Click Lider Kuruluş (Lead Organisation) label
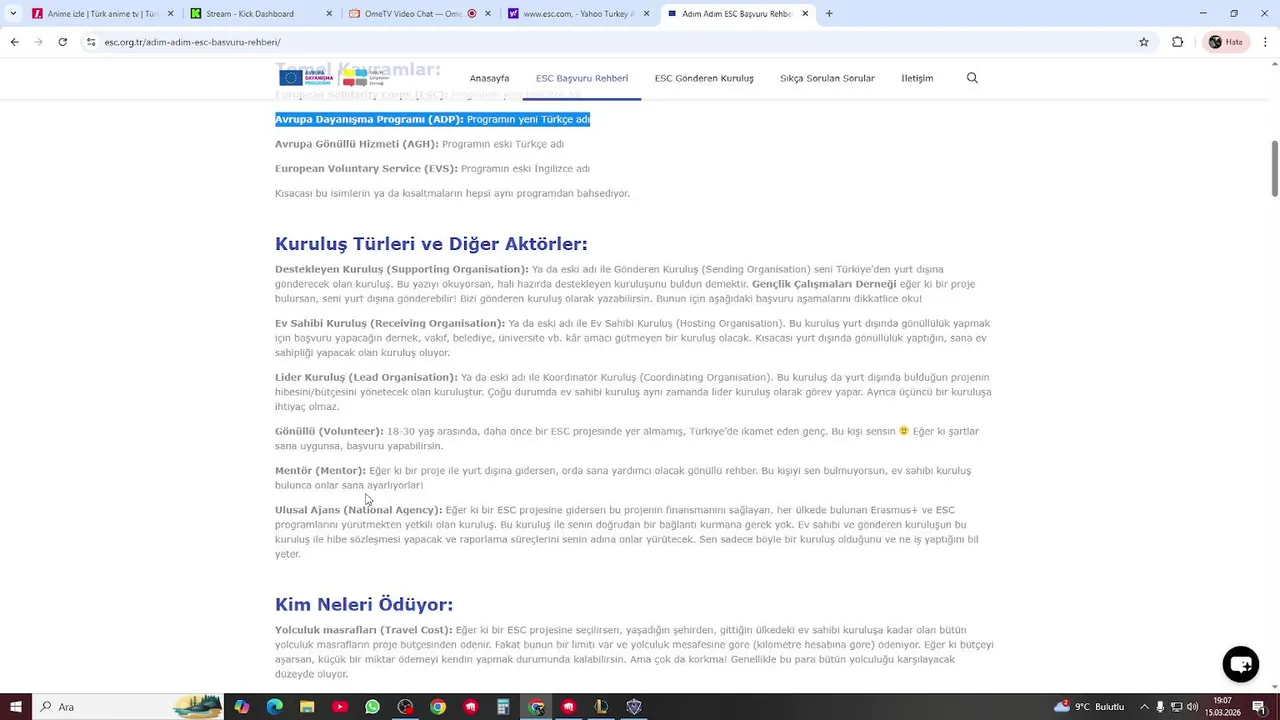Viewport: 1280px width, 720px height. pos(366,377)
